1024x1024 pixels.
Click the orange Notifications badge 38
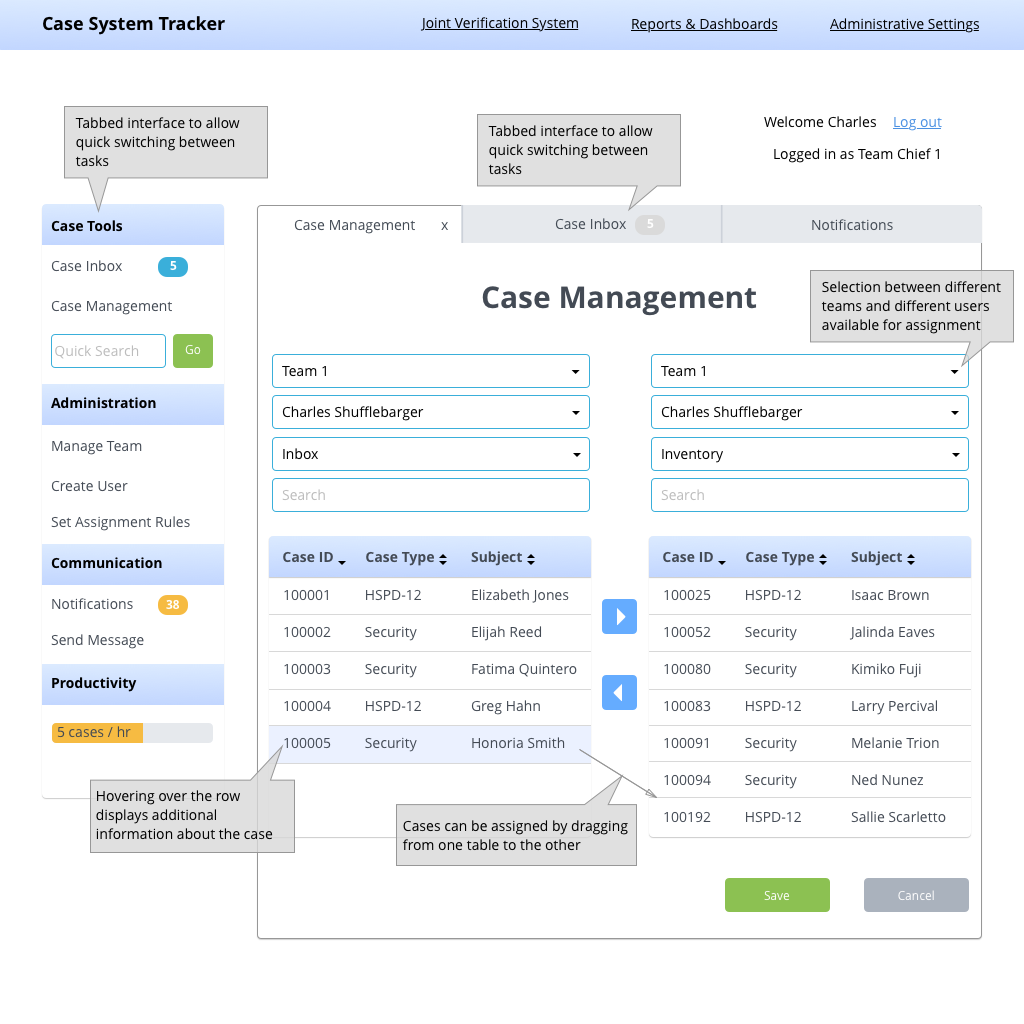click(173, 605)
